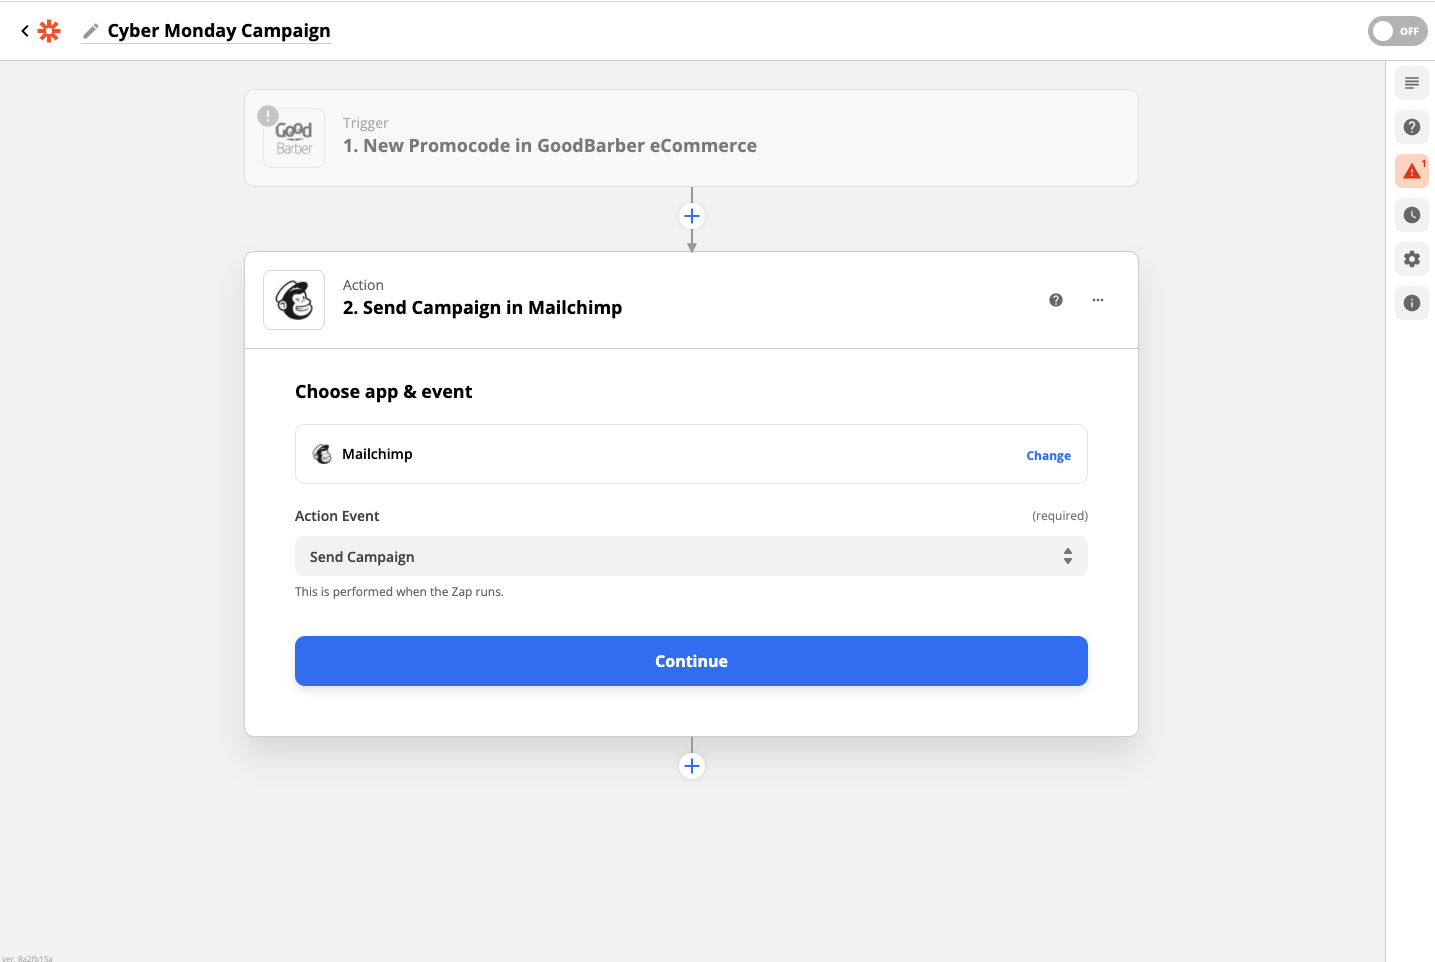Open the history clock panel
The image size is (1435, 962).
[1411, 215]
